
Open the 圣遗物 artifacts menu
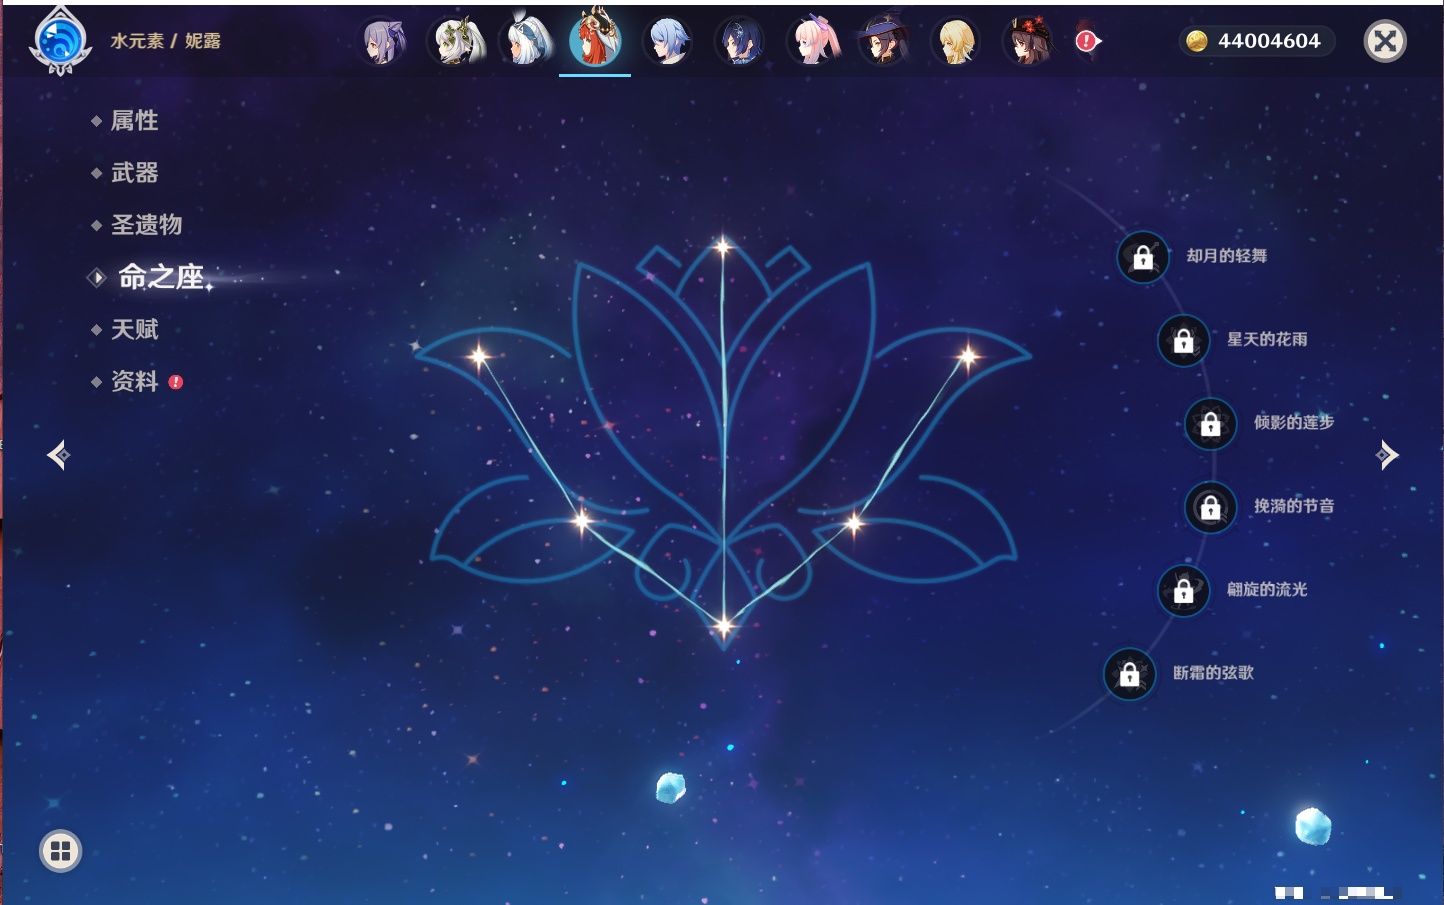point(146,225)
